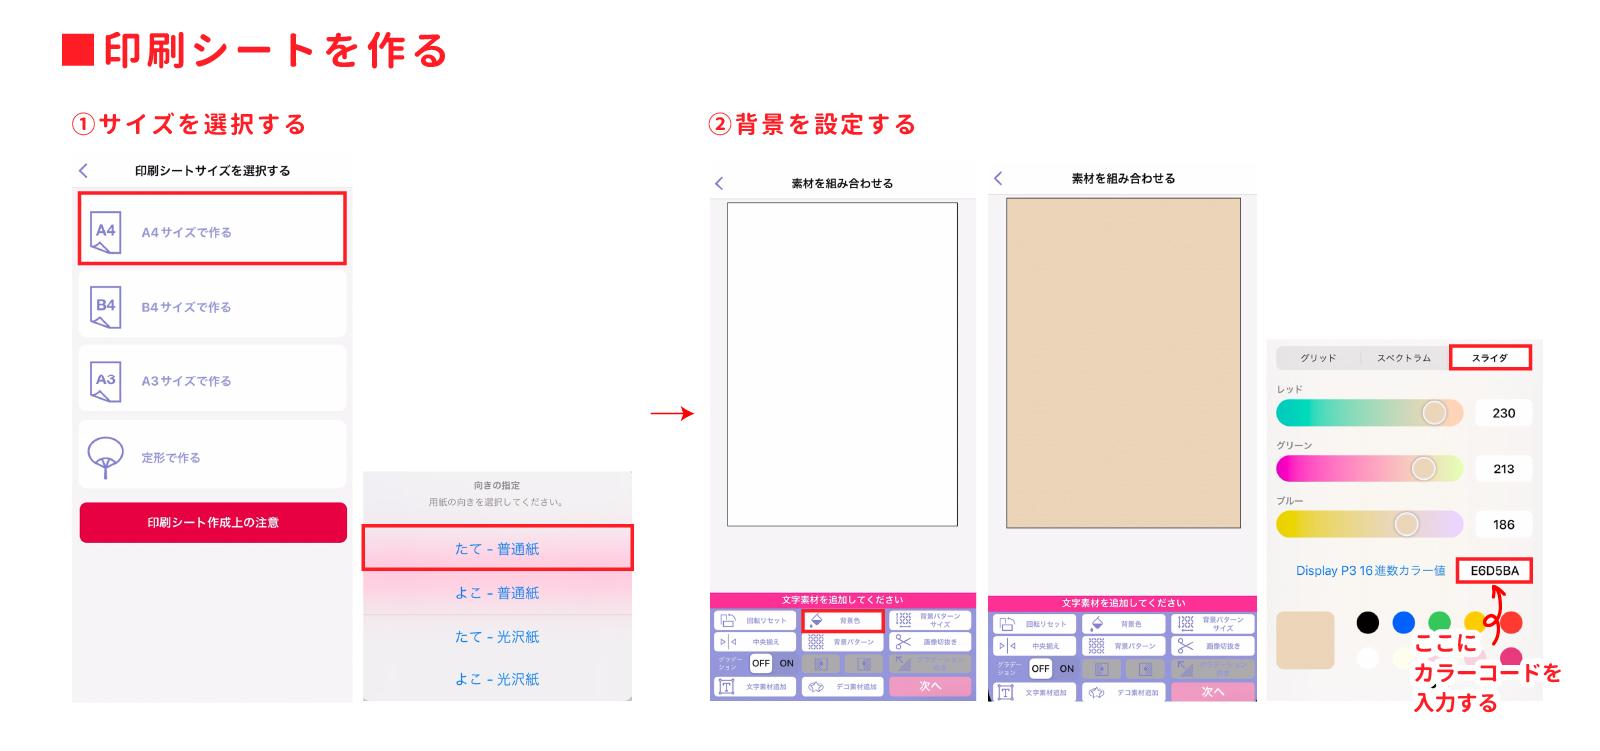Switch gradient to ON below the white canvas
This screenshot has height=751, width=1600.
pyautogui.click(x=787, y=663)
